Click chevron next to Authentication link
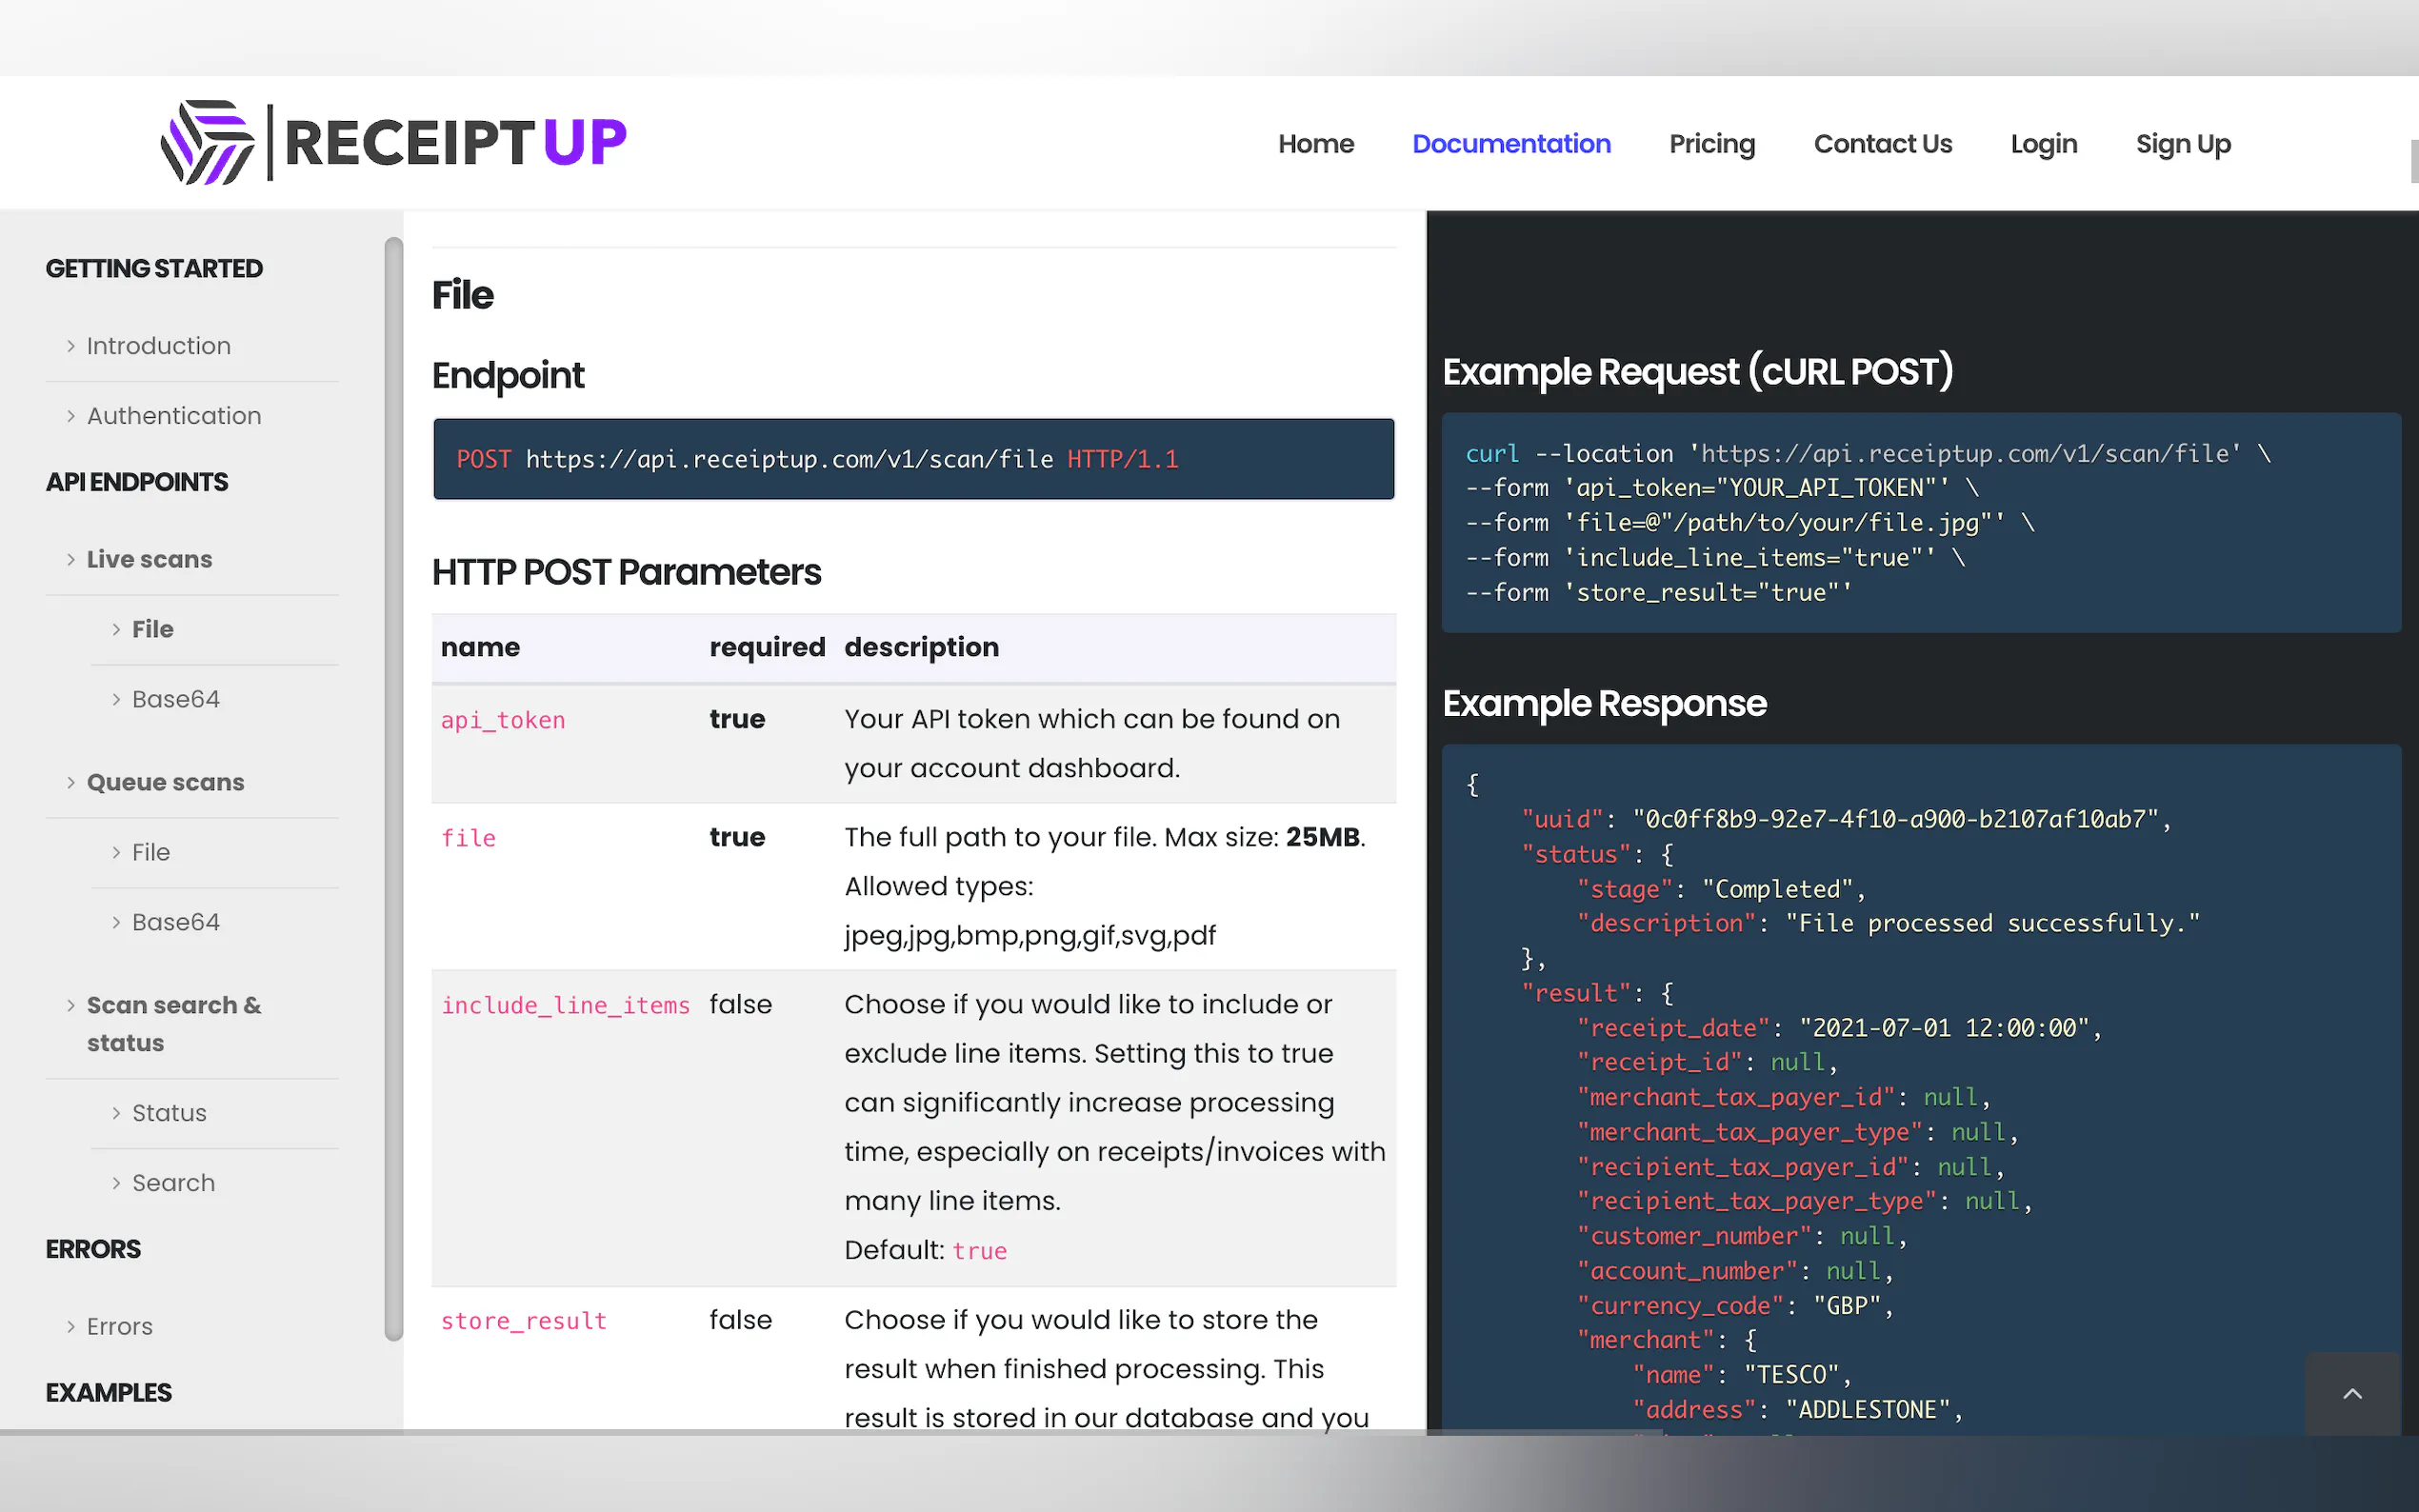 click(71, 416)
